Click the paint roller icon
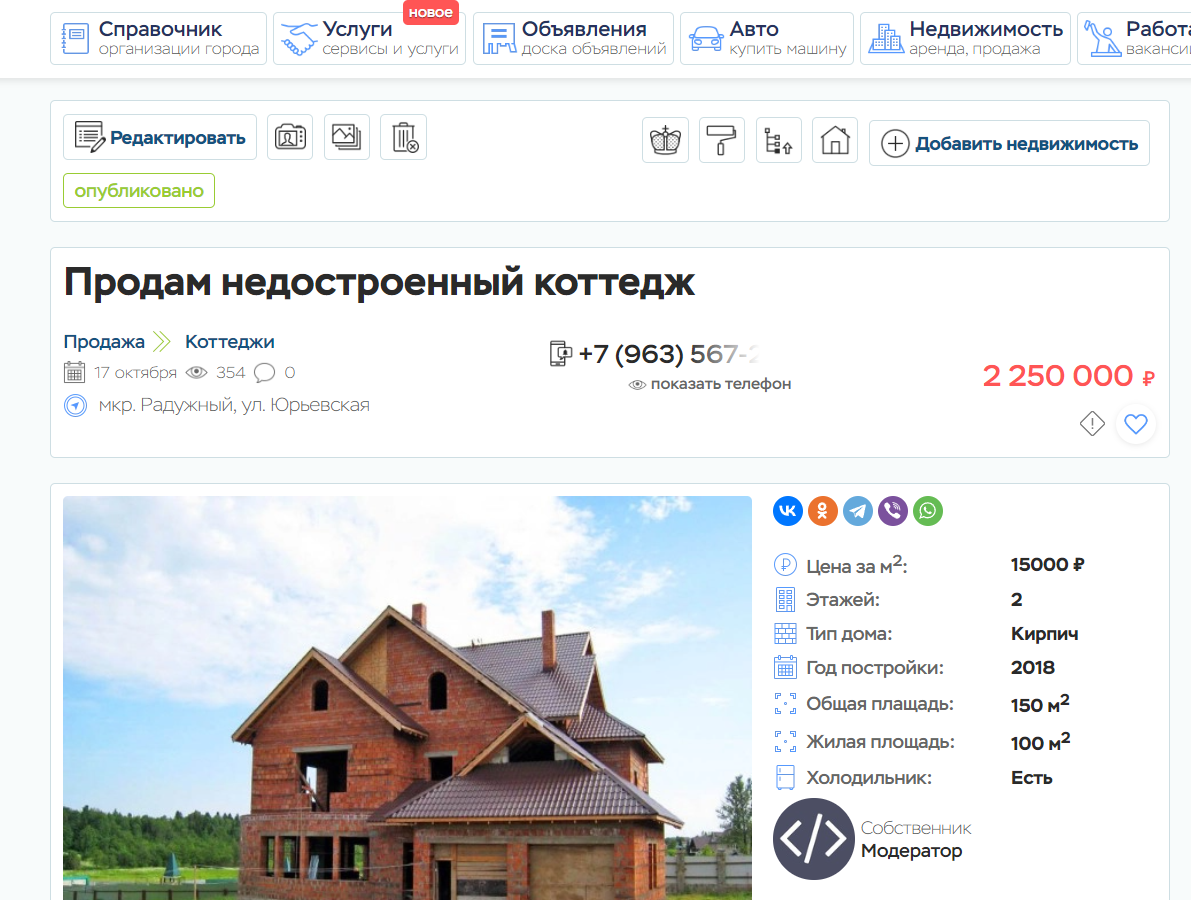This screenshot has height=900, width=1191. (x=721, y=140)
